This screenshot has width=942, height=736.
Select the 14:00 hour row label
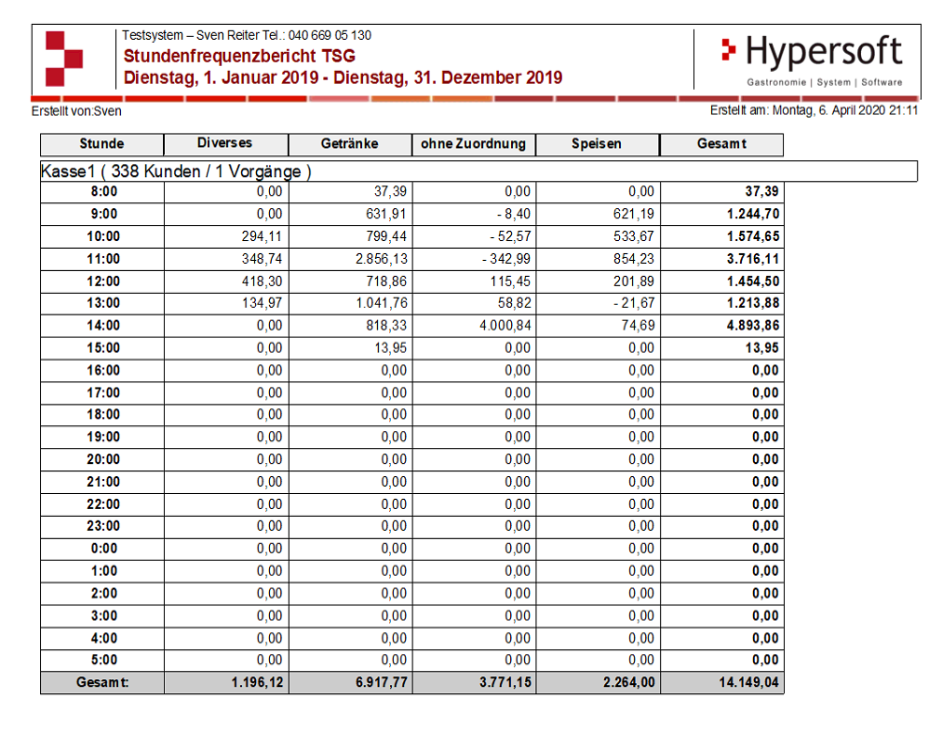coord(103,326)
